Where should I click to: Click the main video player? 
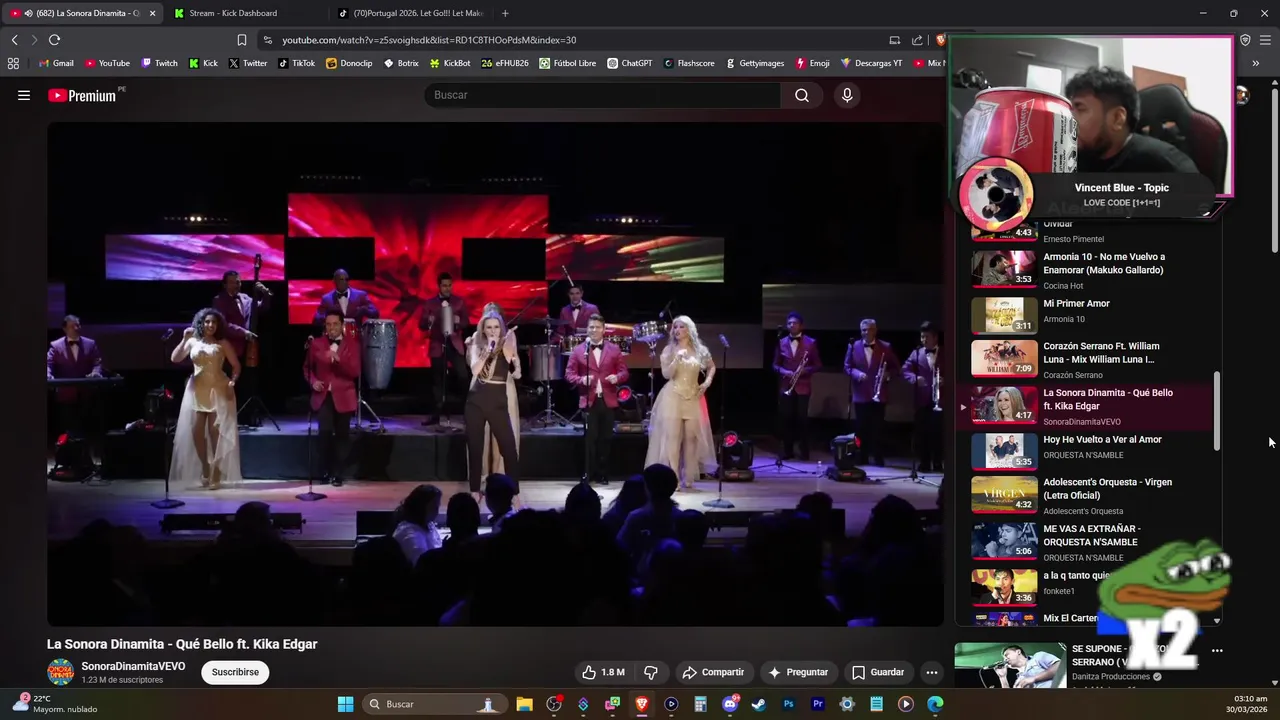tap(495, 374)
